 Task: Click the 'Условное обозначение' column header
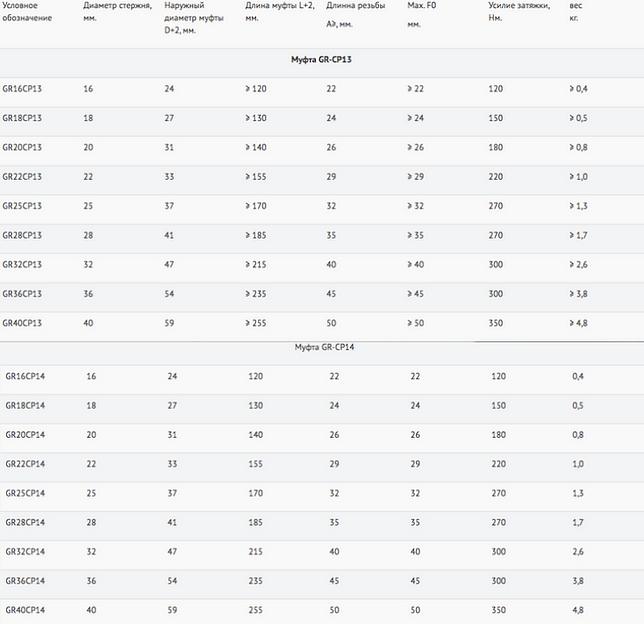(x=24, y=12)
